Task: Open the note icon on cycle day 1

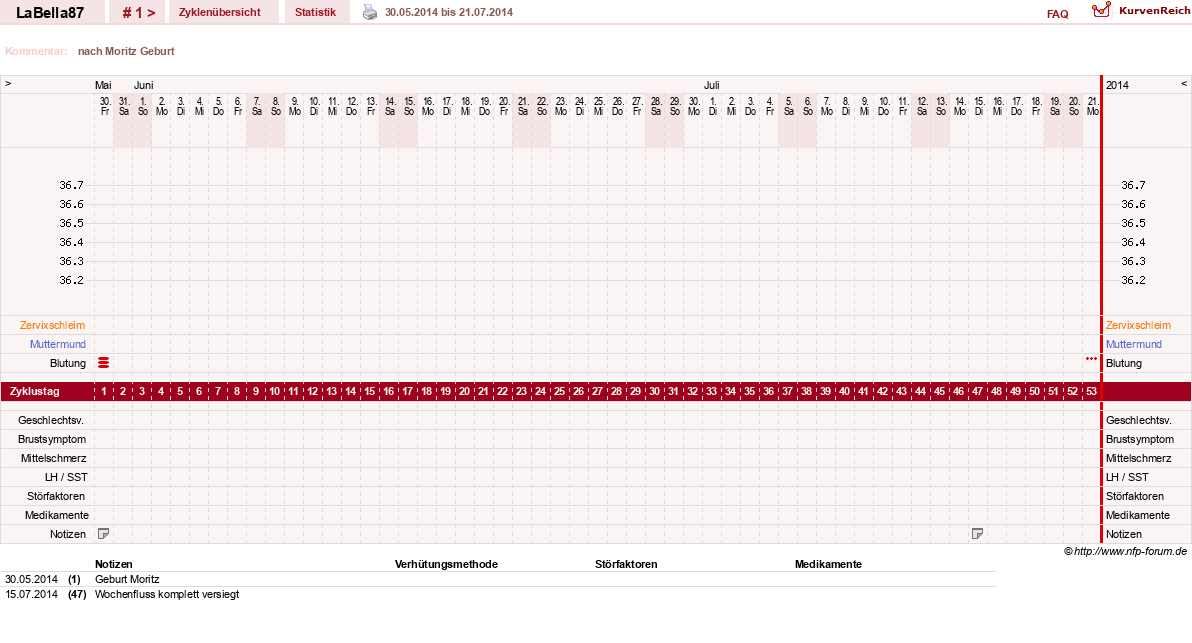Action: pos(103,534)
